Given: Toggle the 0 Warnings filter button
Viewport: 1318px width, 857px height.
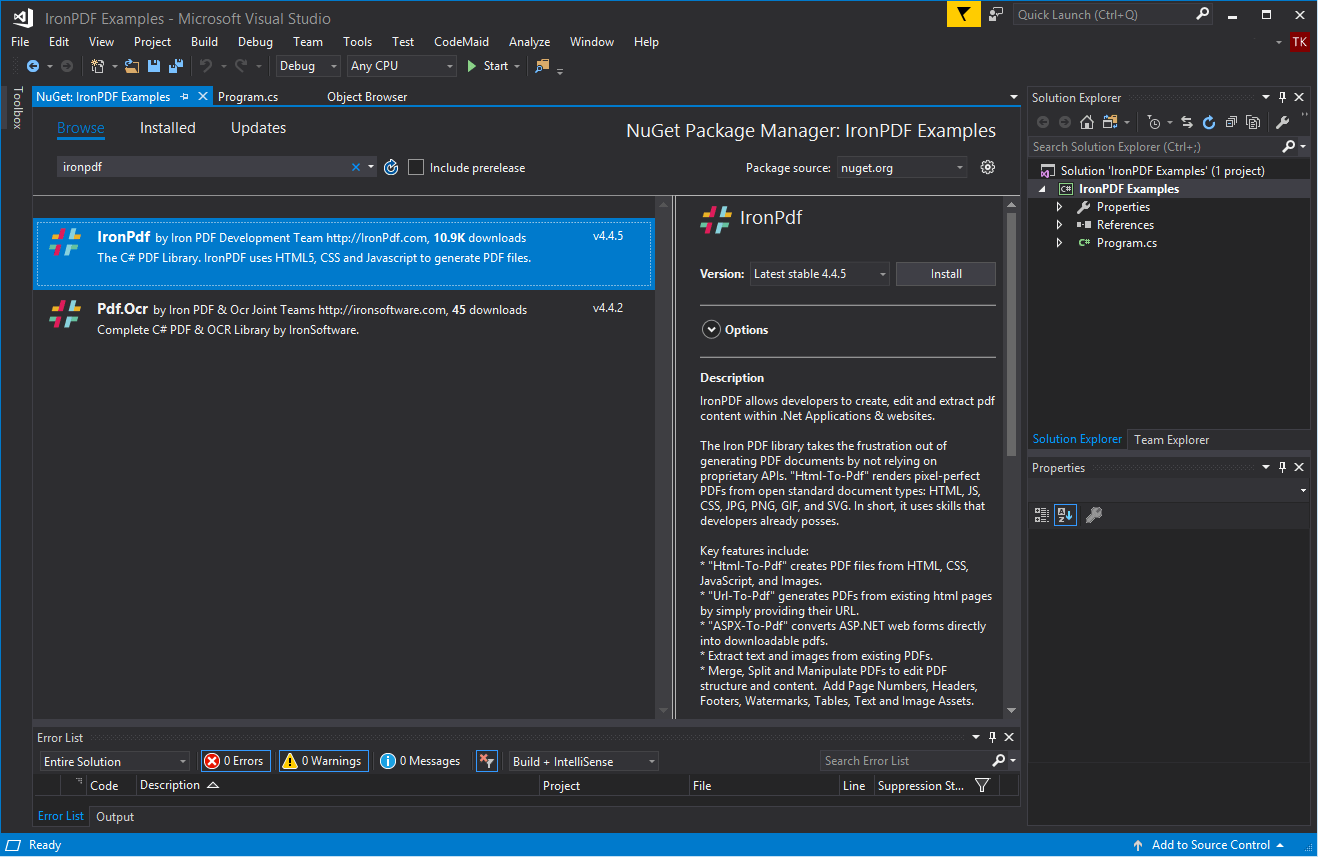Looking at the screenshot, I should [x=323, y=761].
